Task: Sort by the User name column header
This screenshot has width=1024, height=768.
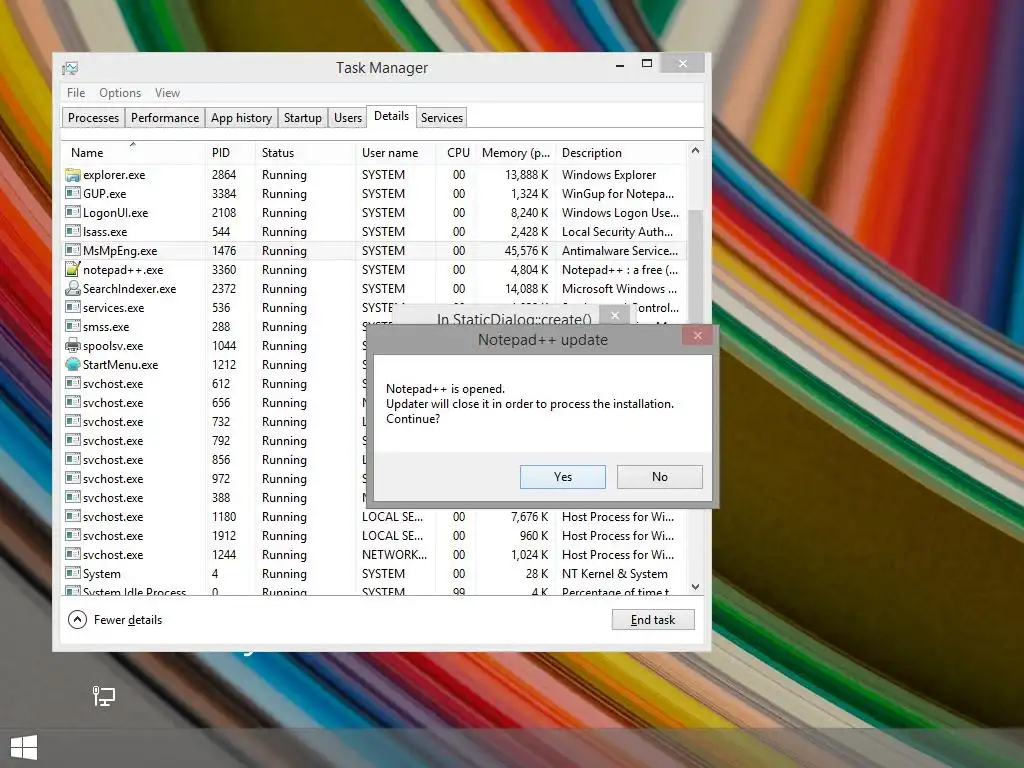Action: point(395,153)
